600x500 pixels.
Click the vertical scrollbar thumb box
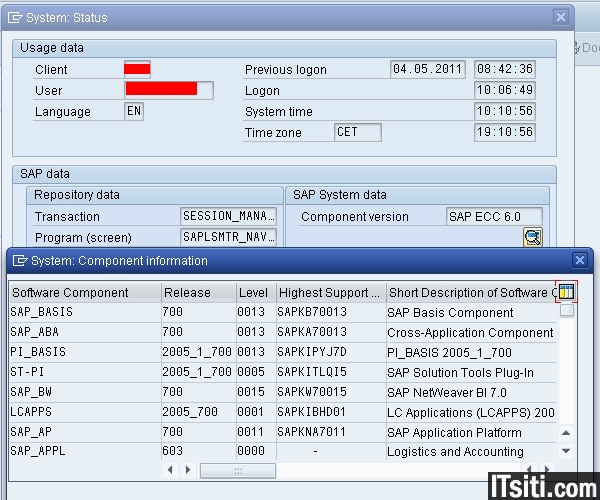[x=566, y=310]
